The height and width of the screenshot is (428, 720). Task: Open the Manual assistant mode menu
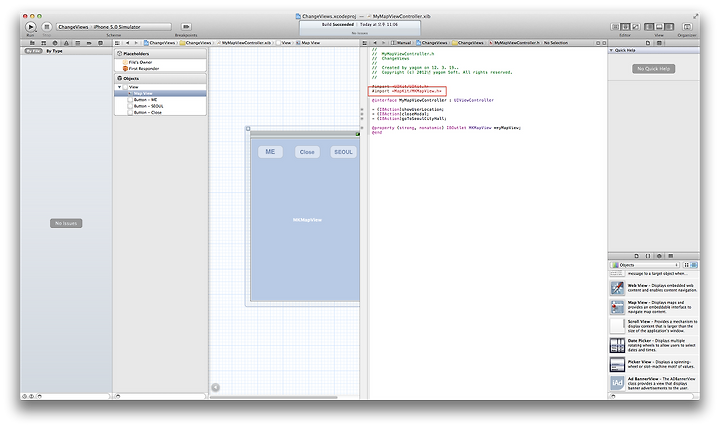pyautogui.click(x=401, y=43)
